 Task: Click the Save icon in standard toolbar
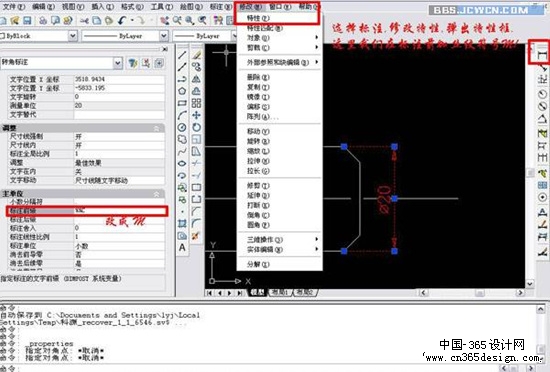(x=27, y=20)
